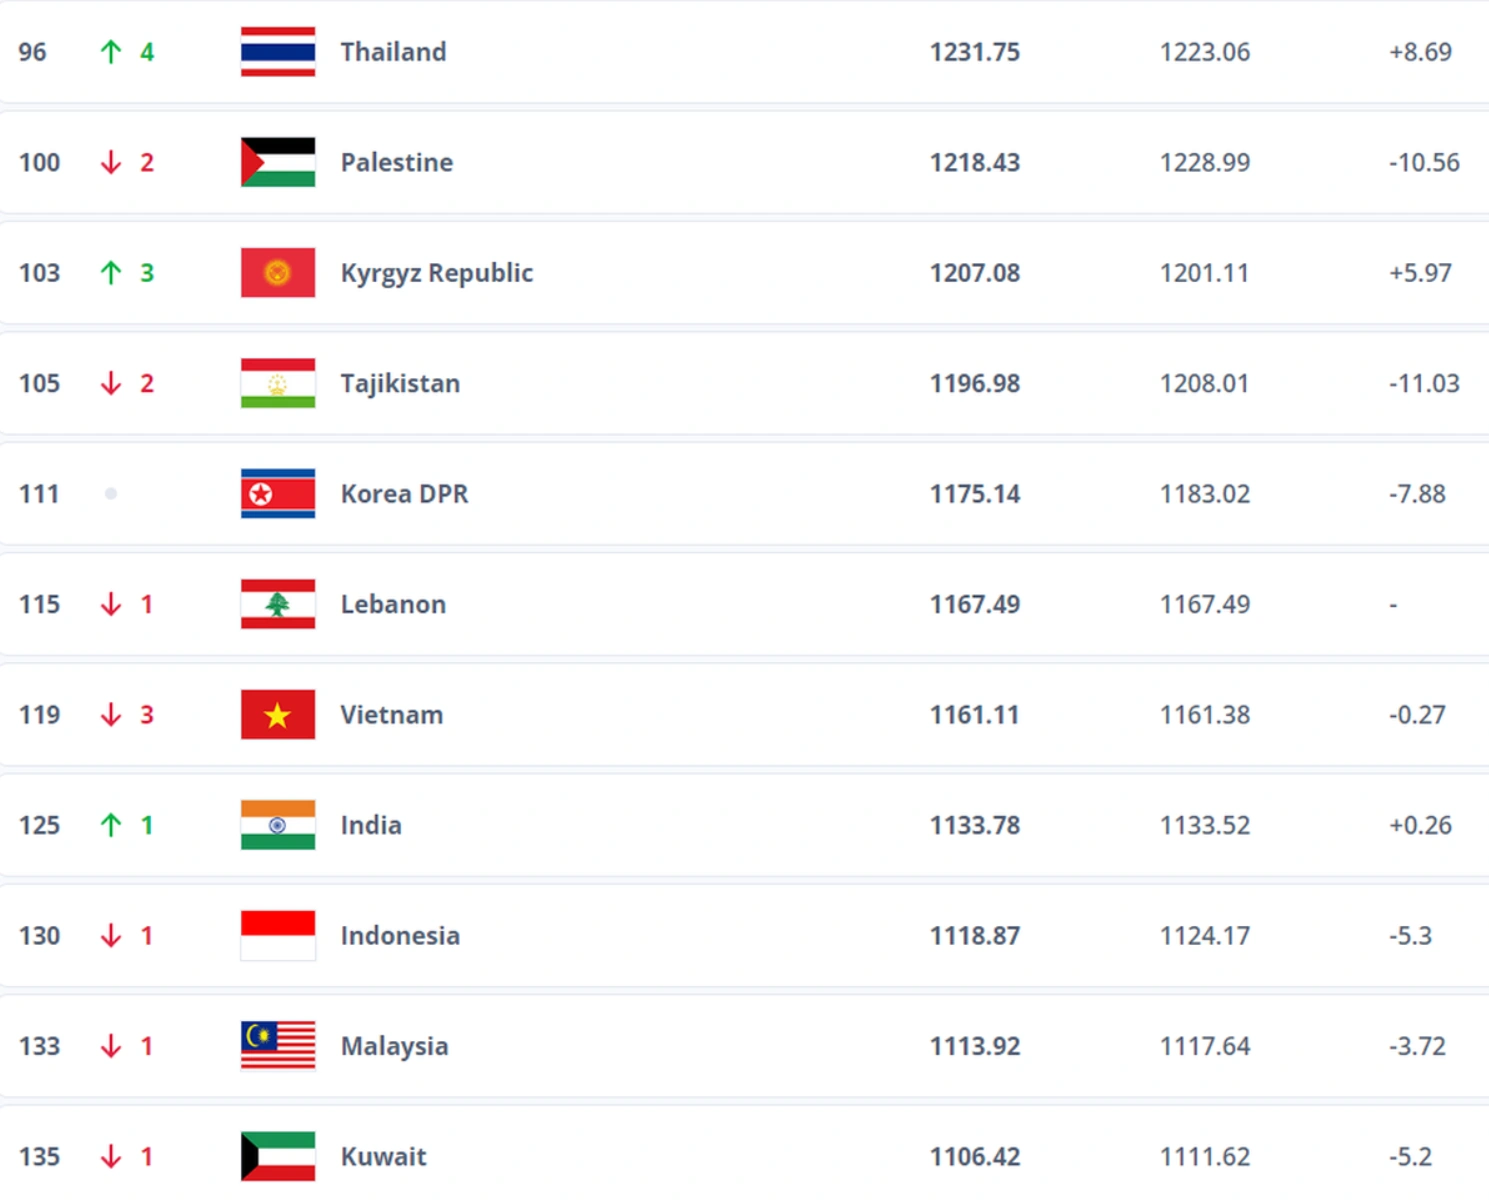
Task: Select the Vietnam country name
Action: coord(391,715)
